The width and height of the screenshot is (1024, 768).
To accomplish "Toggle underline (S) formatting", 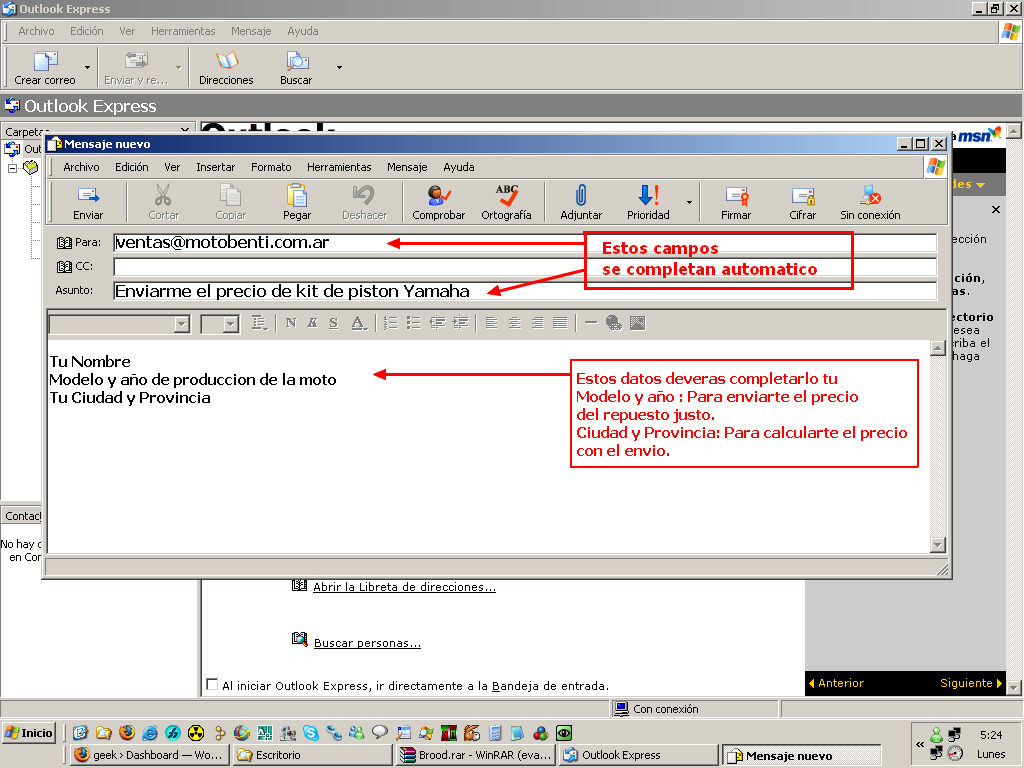I will (334, 323).
